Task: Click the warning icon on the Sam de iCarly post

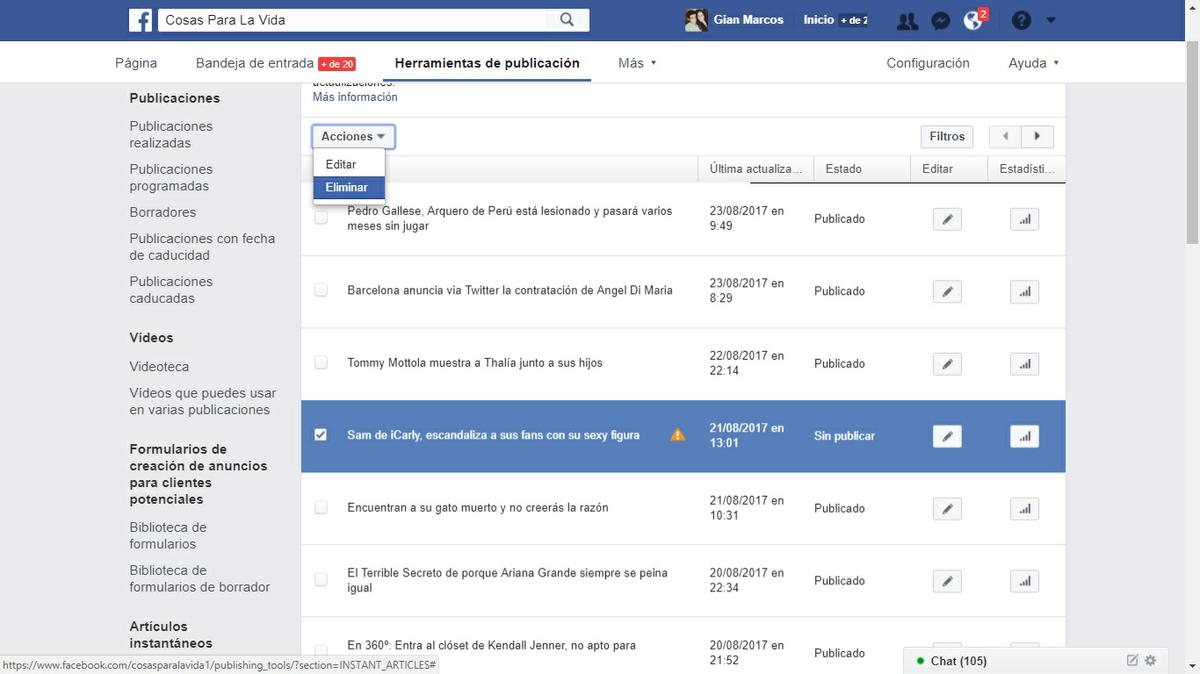Action: pos(677,434)
